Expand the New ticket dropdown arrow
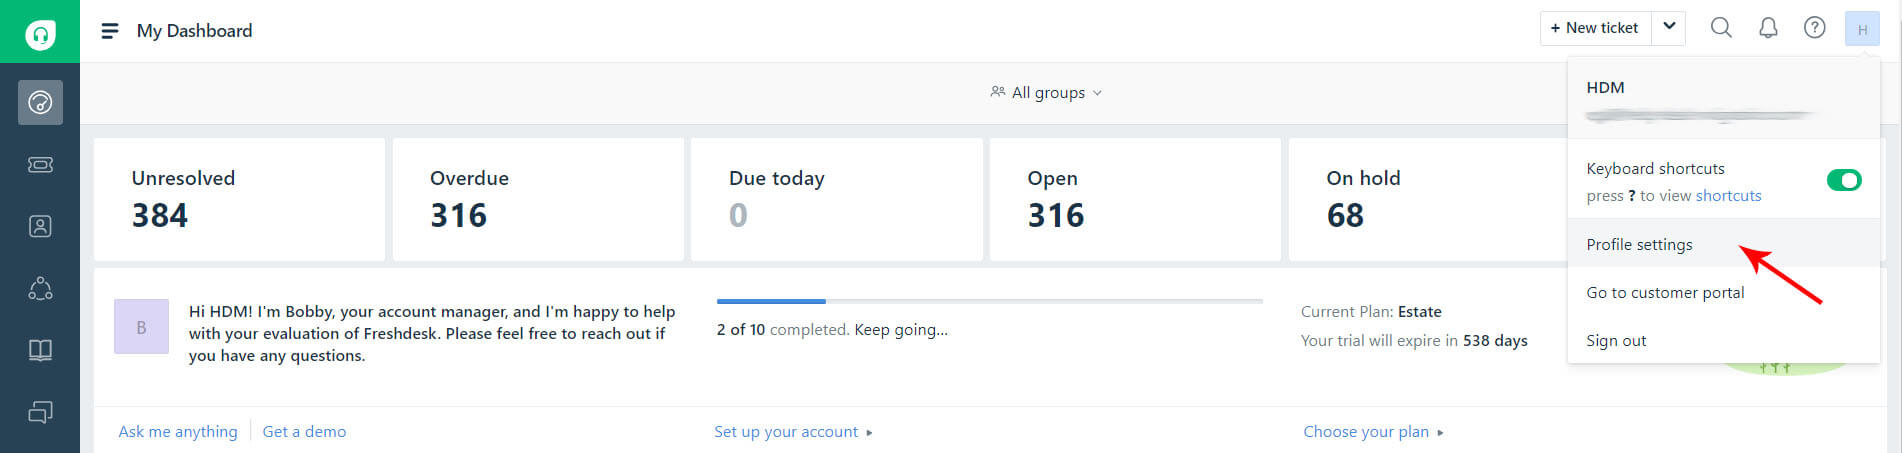Screen dimensions: 1902x453 1669,28
